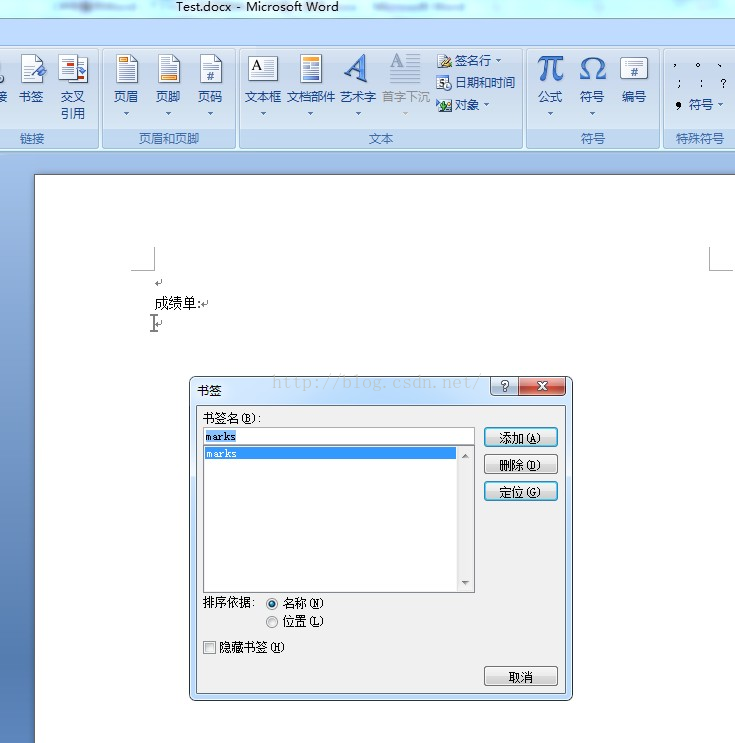Viewport: 735px width, 743px height.
Task: Expand the 艺术字 dropdown arrow
Action: (x=358, y=114)
